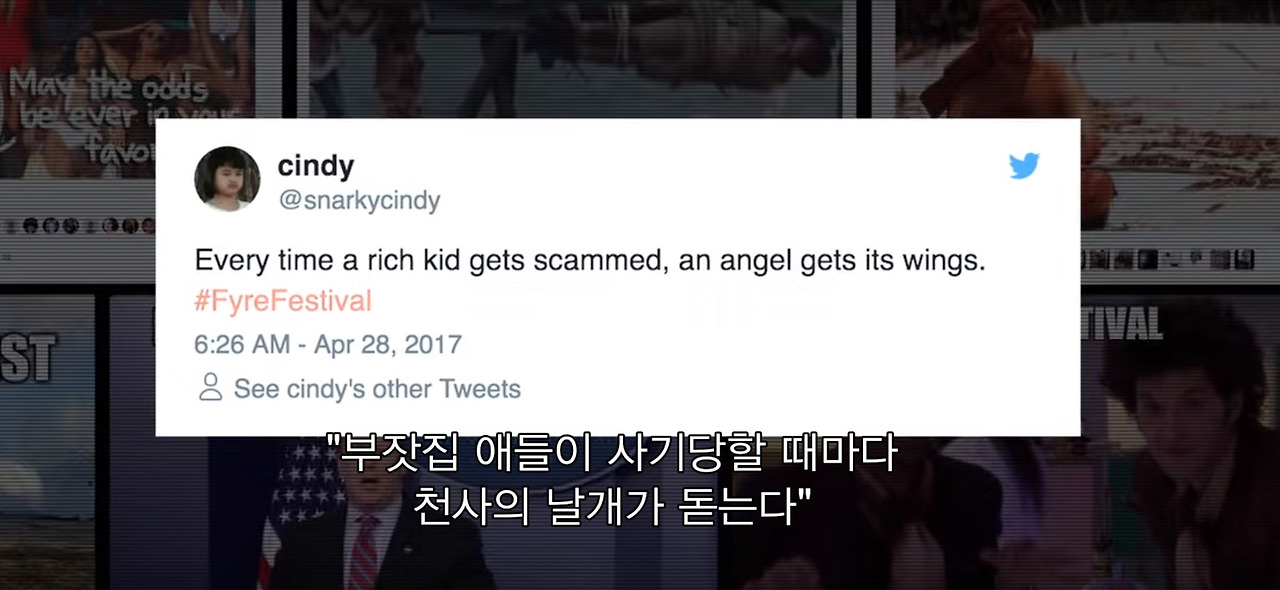The height and width of the screenshot is (590, 1280).
Task: Click the Korean subtitle line starting with 천사의
Action: pos(612,506)
